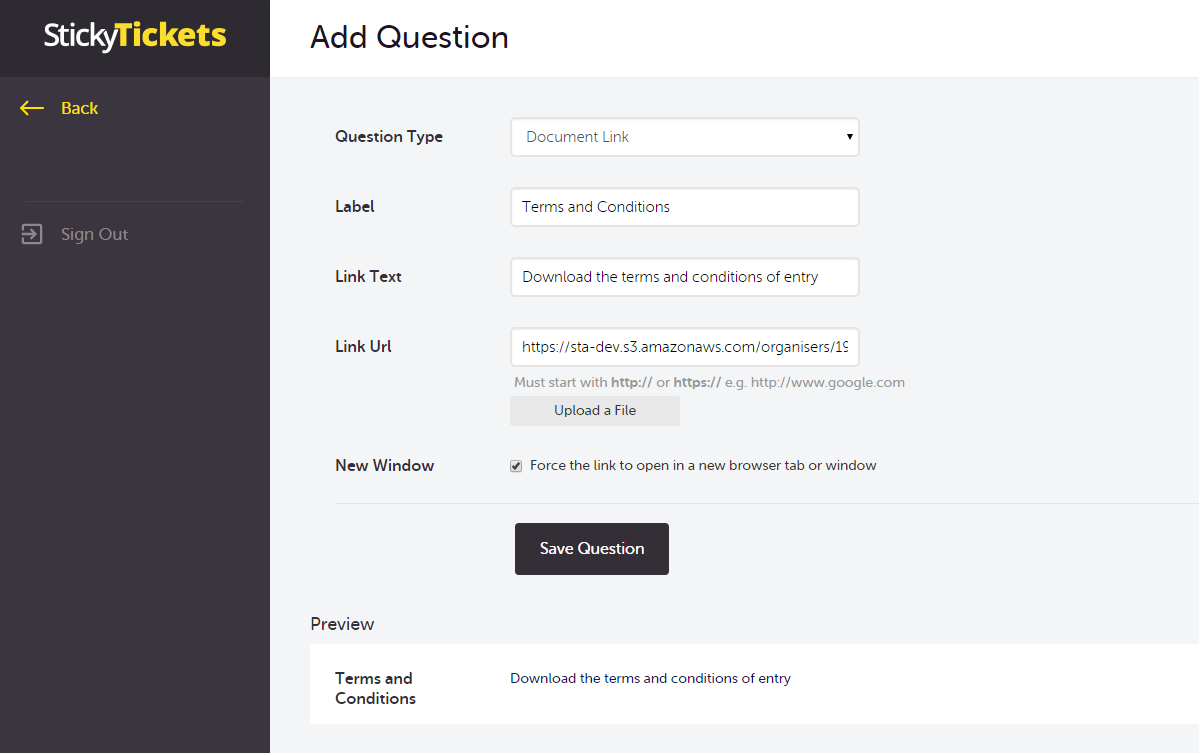Screen dimensions: 1199x753
Task: Navigate back using the sidebar item
Action: click(60, 107)
